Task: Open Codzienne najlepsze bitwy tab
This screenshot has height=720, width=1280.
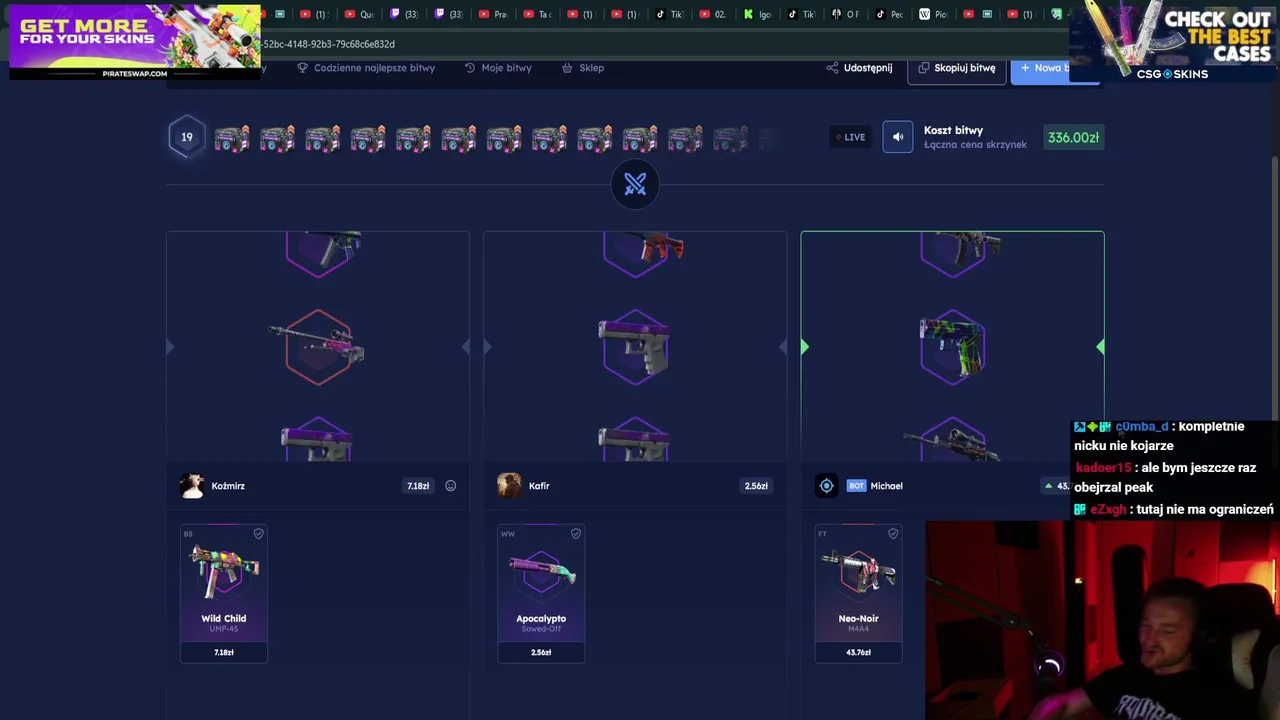Action: click(366, 68)
